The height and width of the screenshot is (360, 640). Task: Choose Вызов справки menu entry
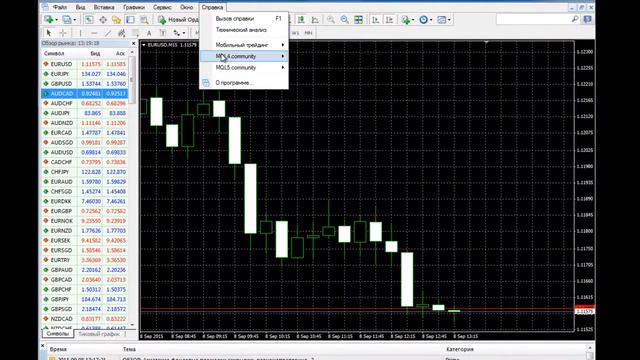(x=244, y=19)
